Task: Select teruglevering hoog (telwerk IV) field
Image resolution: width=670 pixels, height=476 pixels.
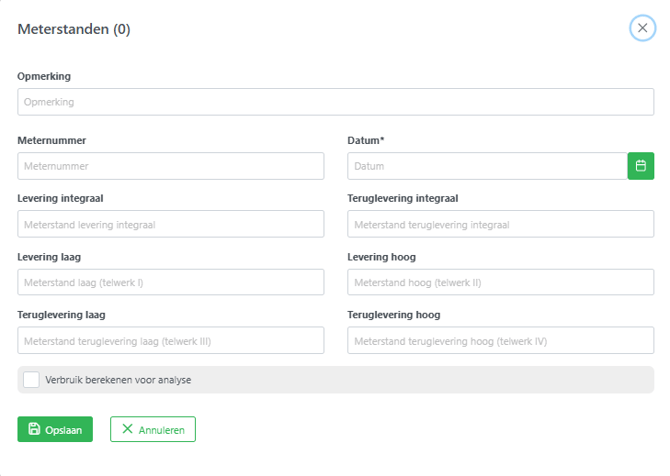Action: 500,341
